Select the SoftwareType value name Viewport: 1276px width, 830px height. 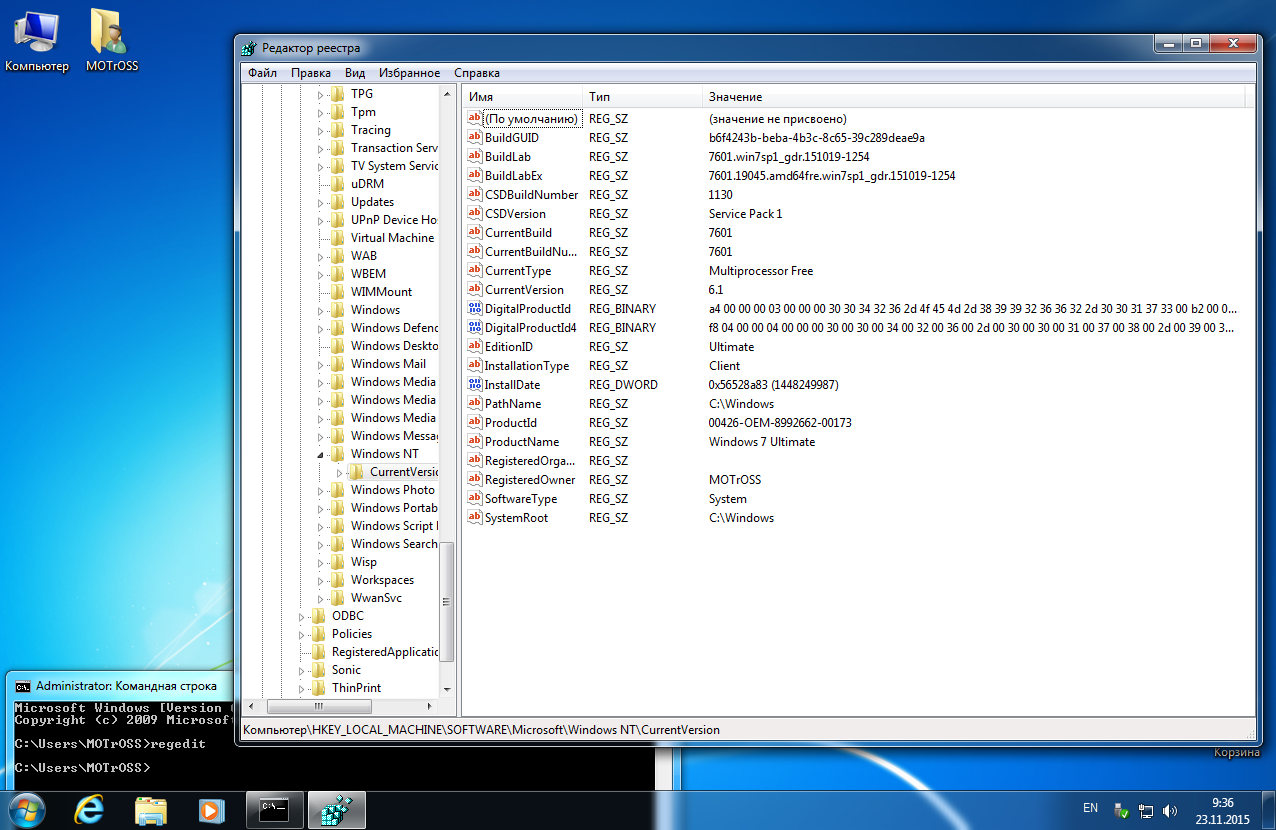521,498
